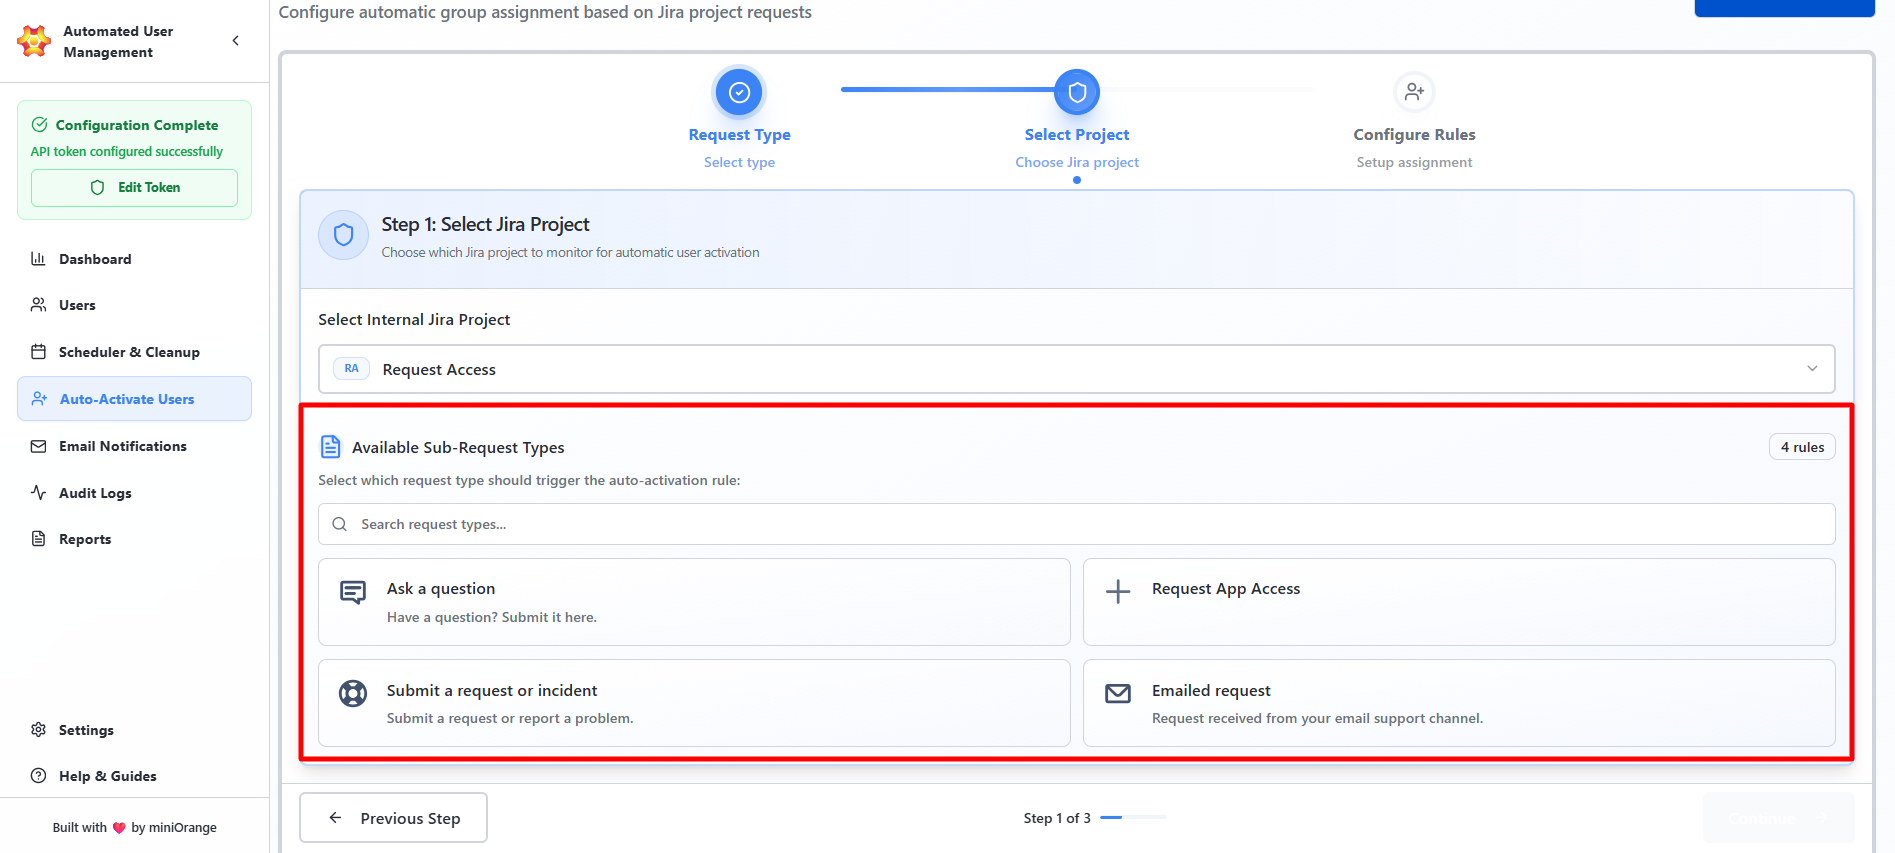Image resolution: width=1895 pixels, height=853 pixels.
Task: Select Auto-Activate Users menu item
Action: [x=134, y=399]
